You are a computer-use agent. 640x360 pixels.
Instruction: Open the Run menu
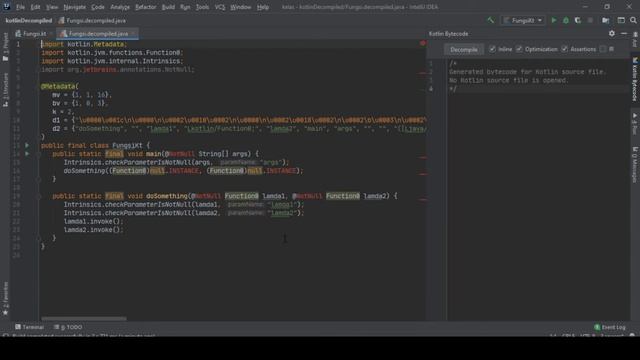[185, 7]
